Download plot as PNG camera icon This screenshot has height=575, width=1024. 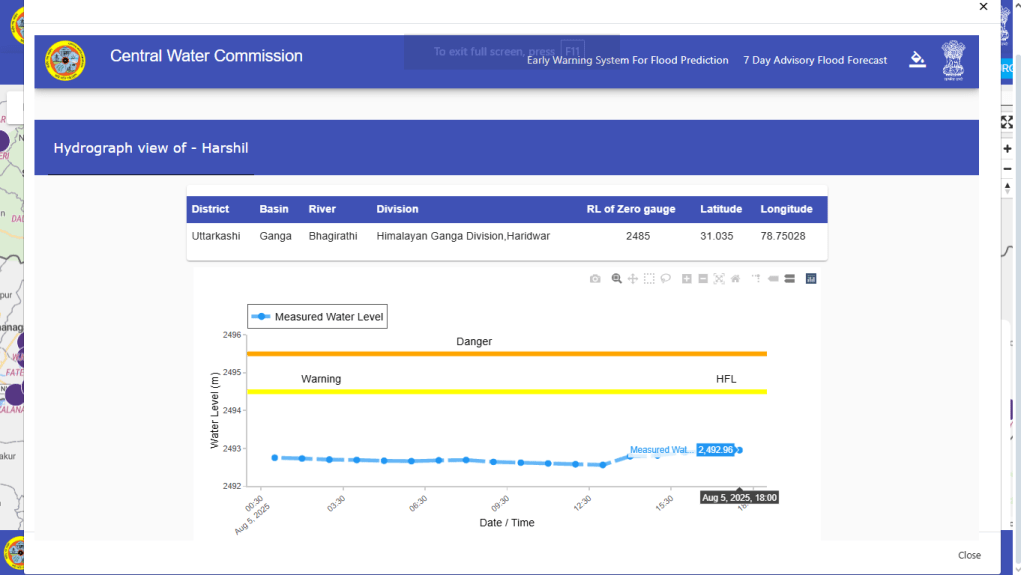pyautogui.click(x=595, y=279)
